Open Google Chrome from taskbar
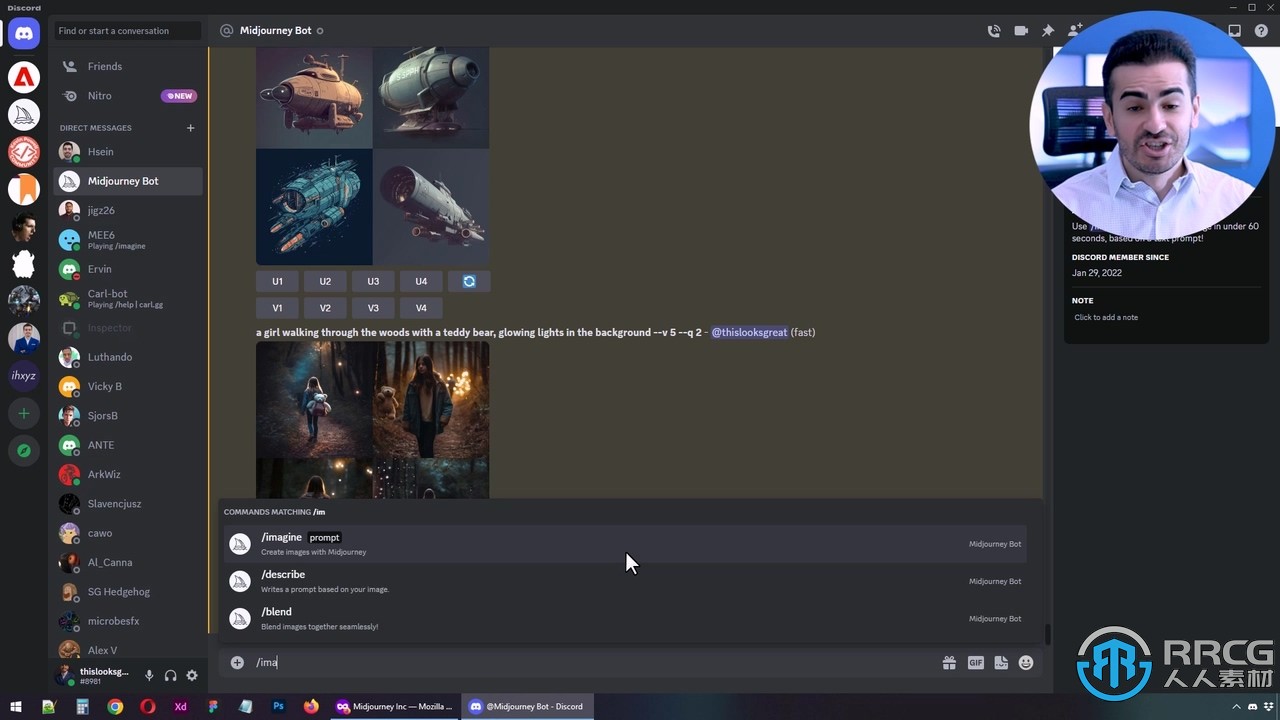 115,706
